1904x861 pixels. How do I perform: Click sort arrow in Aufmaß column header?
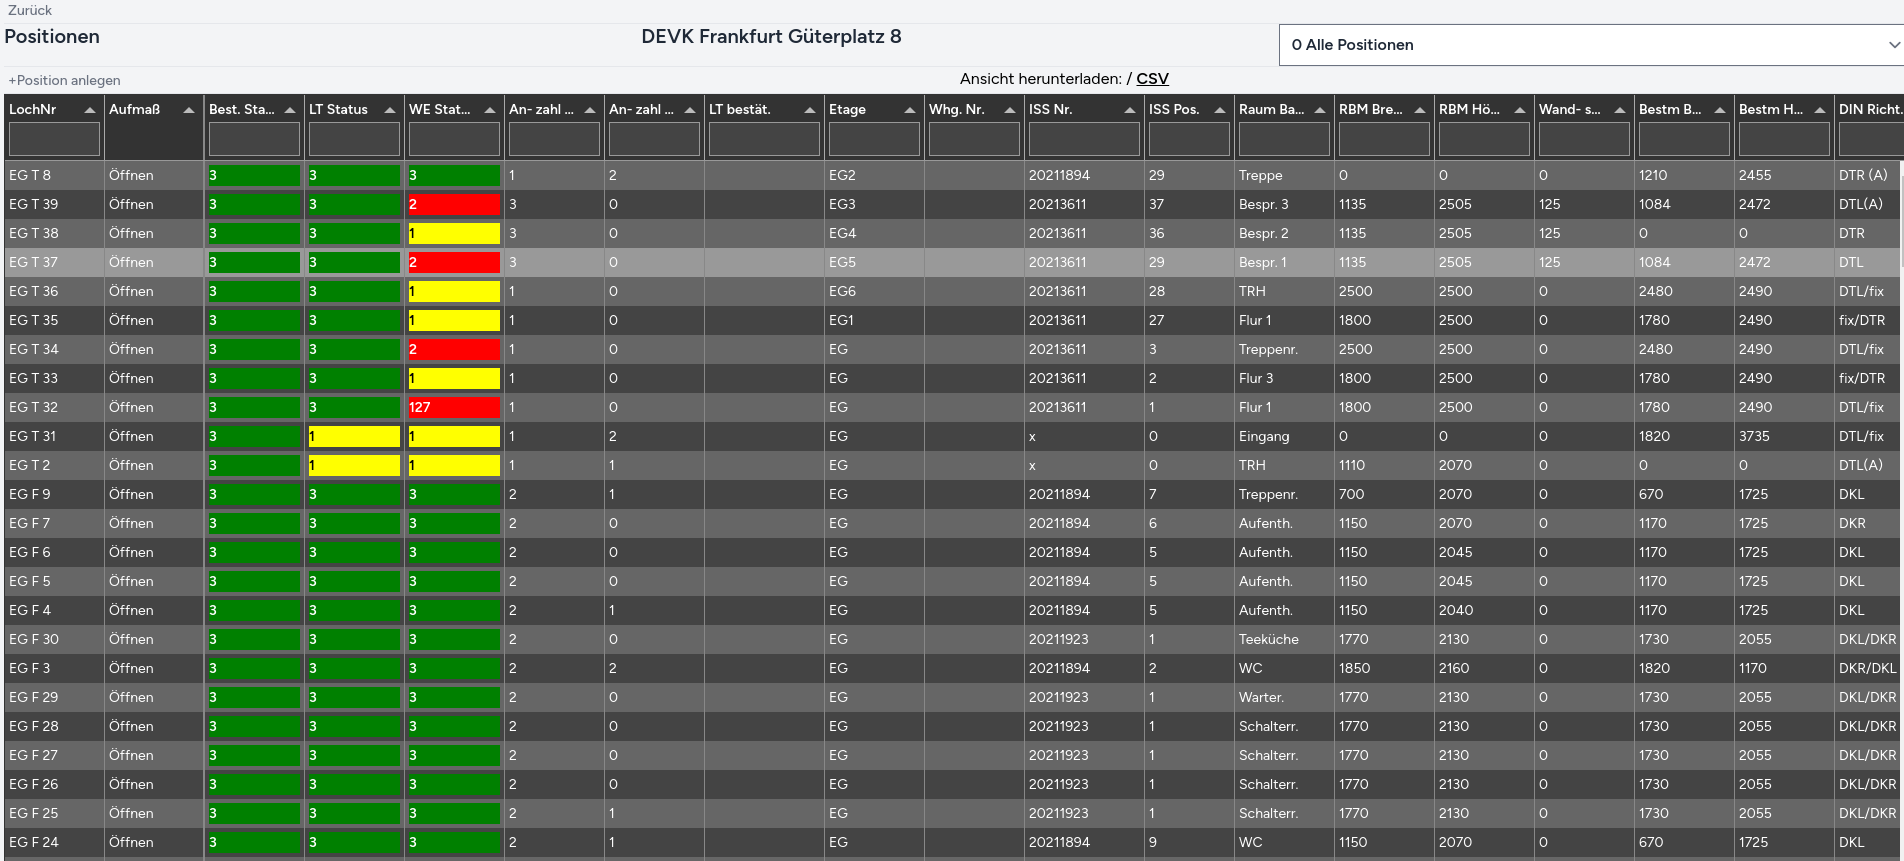coord(189,110)
